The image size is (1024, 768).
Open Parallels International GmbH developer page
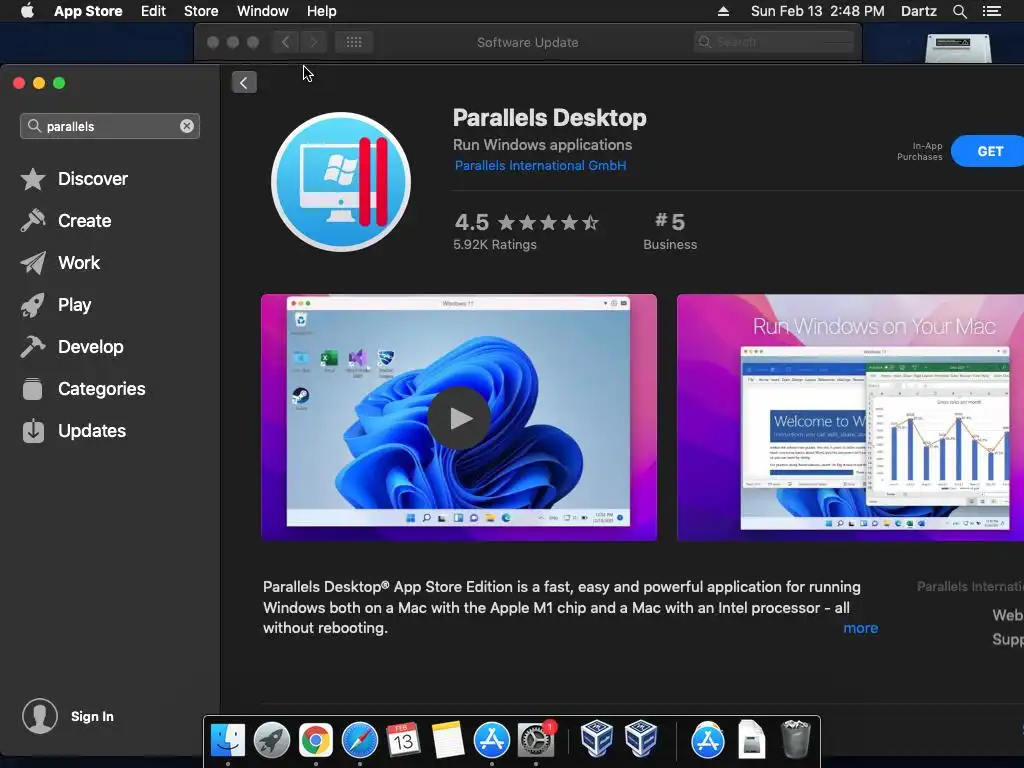tap(540, 165)
